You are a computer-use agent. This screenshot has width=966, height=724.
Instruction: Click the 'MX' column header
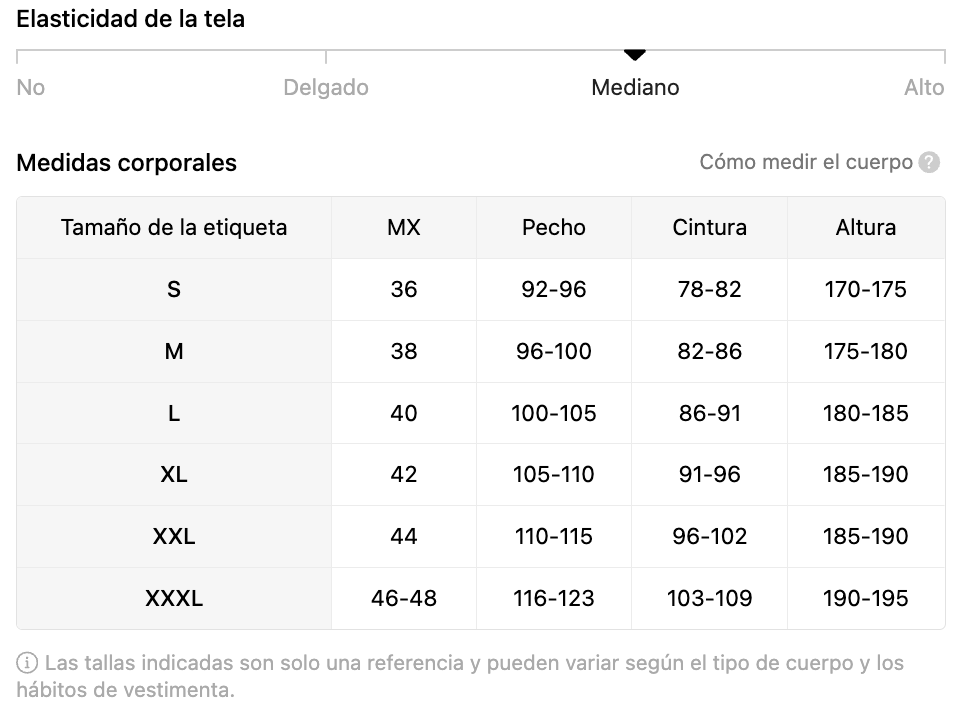coord(404,227)
